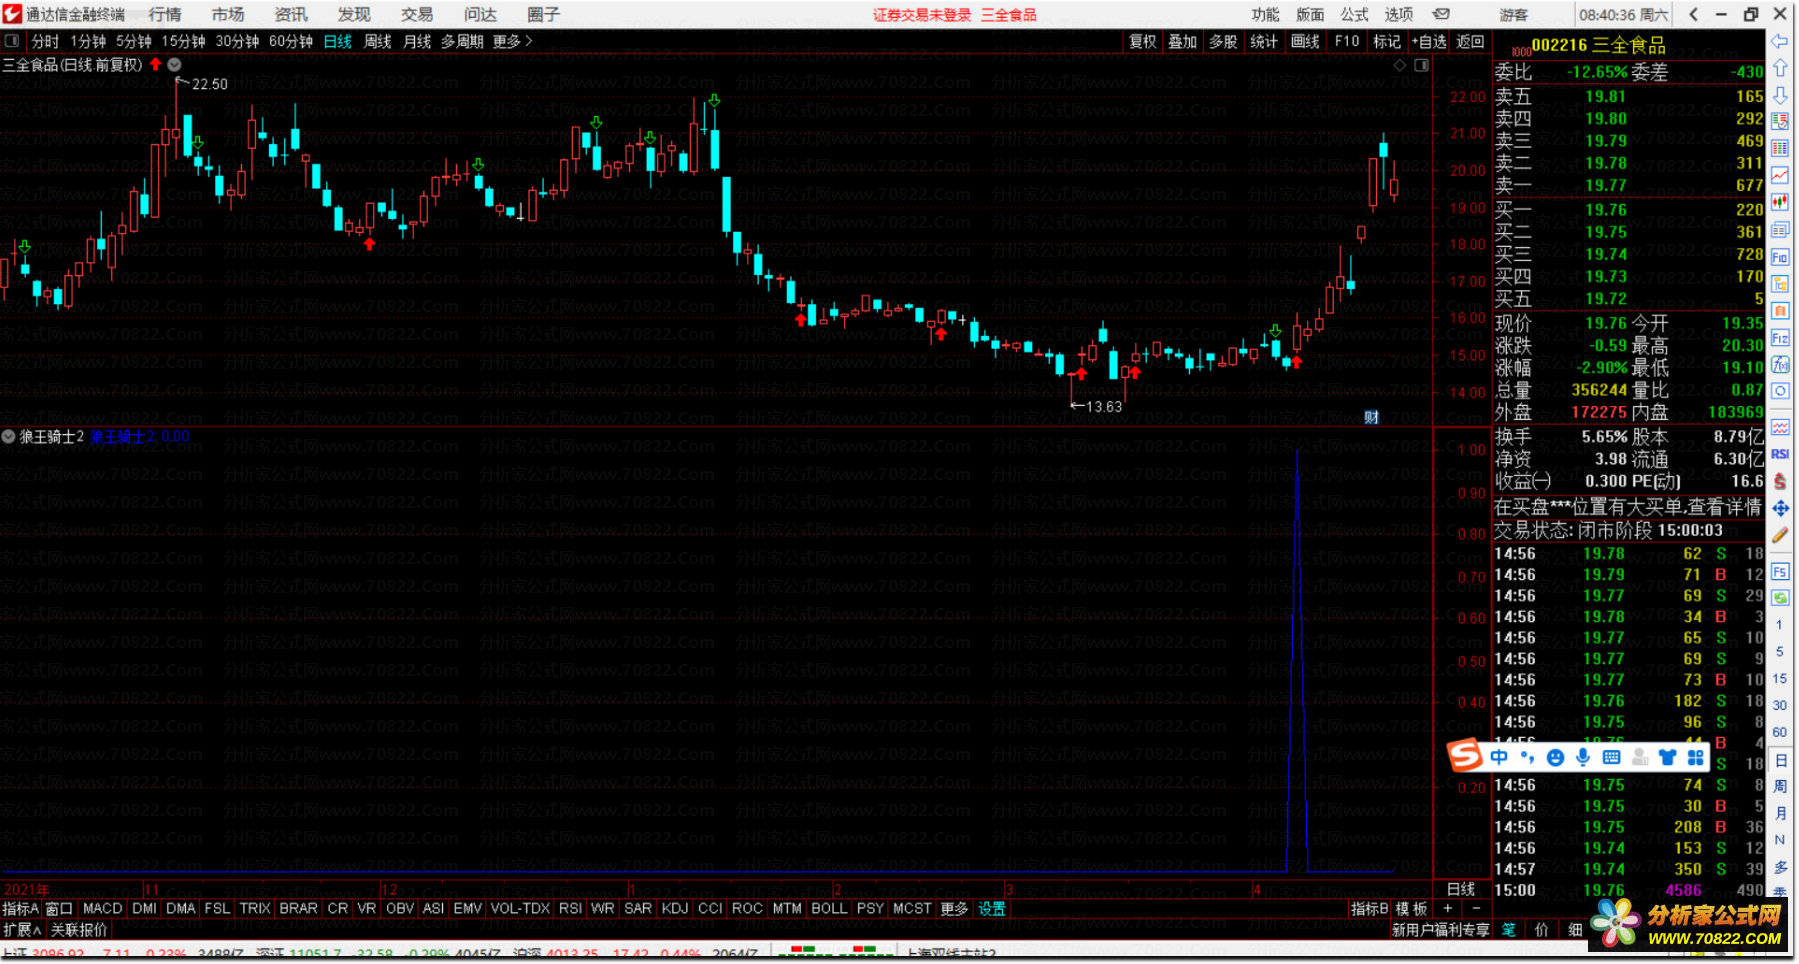Click the down arrow icon in right sidebar
Screen dimensions: 1799x964
(1780, 95)
